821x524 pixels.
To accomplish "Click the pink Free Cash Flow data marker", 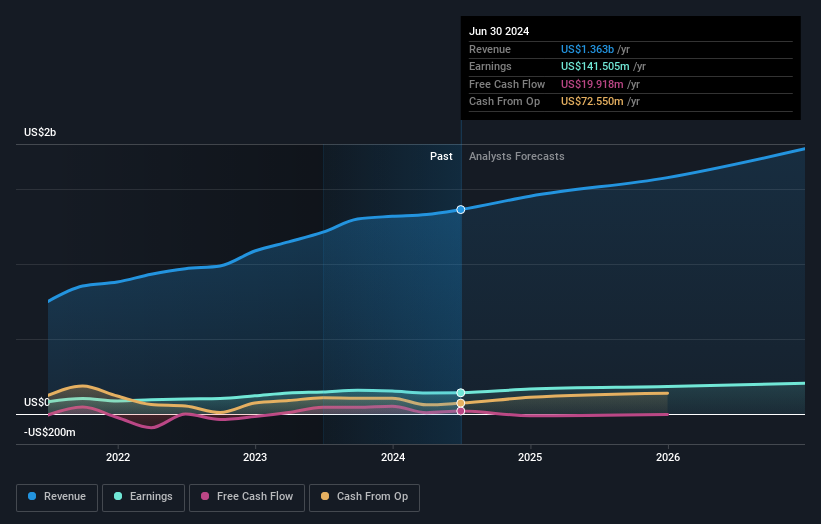I will 461,411.
